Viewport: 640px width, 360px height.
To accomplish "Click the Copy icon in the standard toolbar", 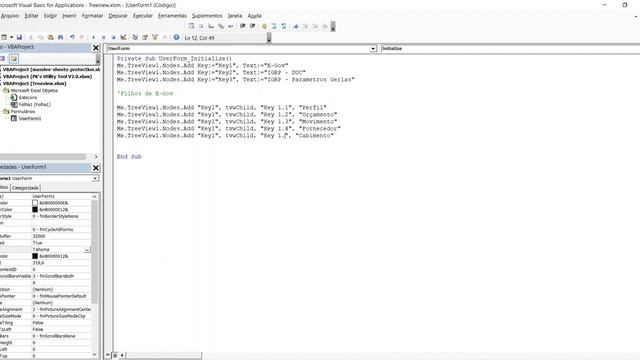I will (x=41, y=37).
